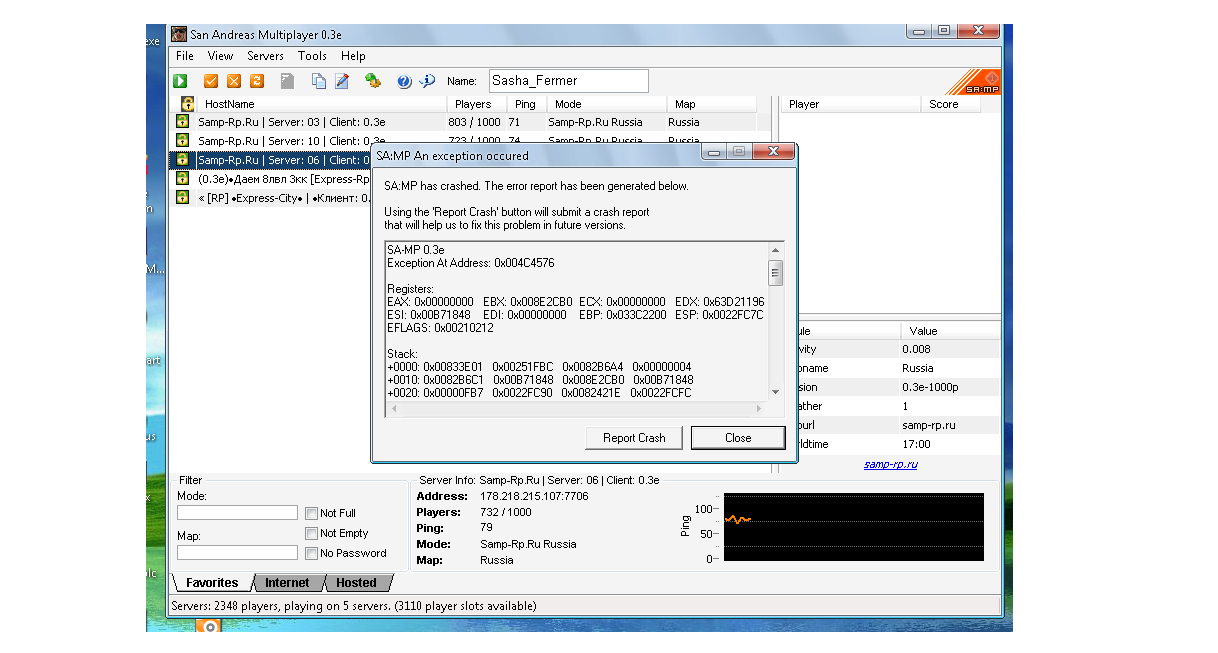The image size is (1218, 653).
Task: Click the ping graph display
Action: pos(853,526)
